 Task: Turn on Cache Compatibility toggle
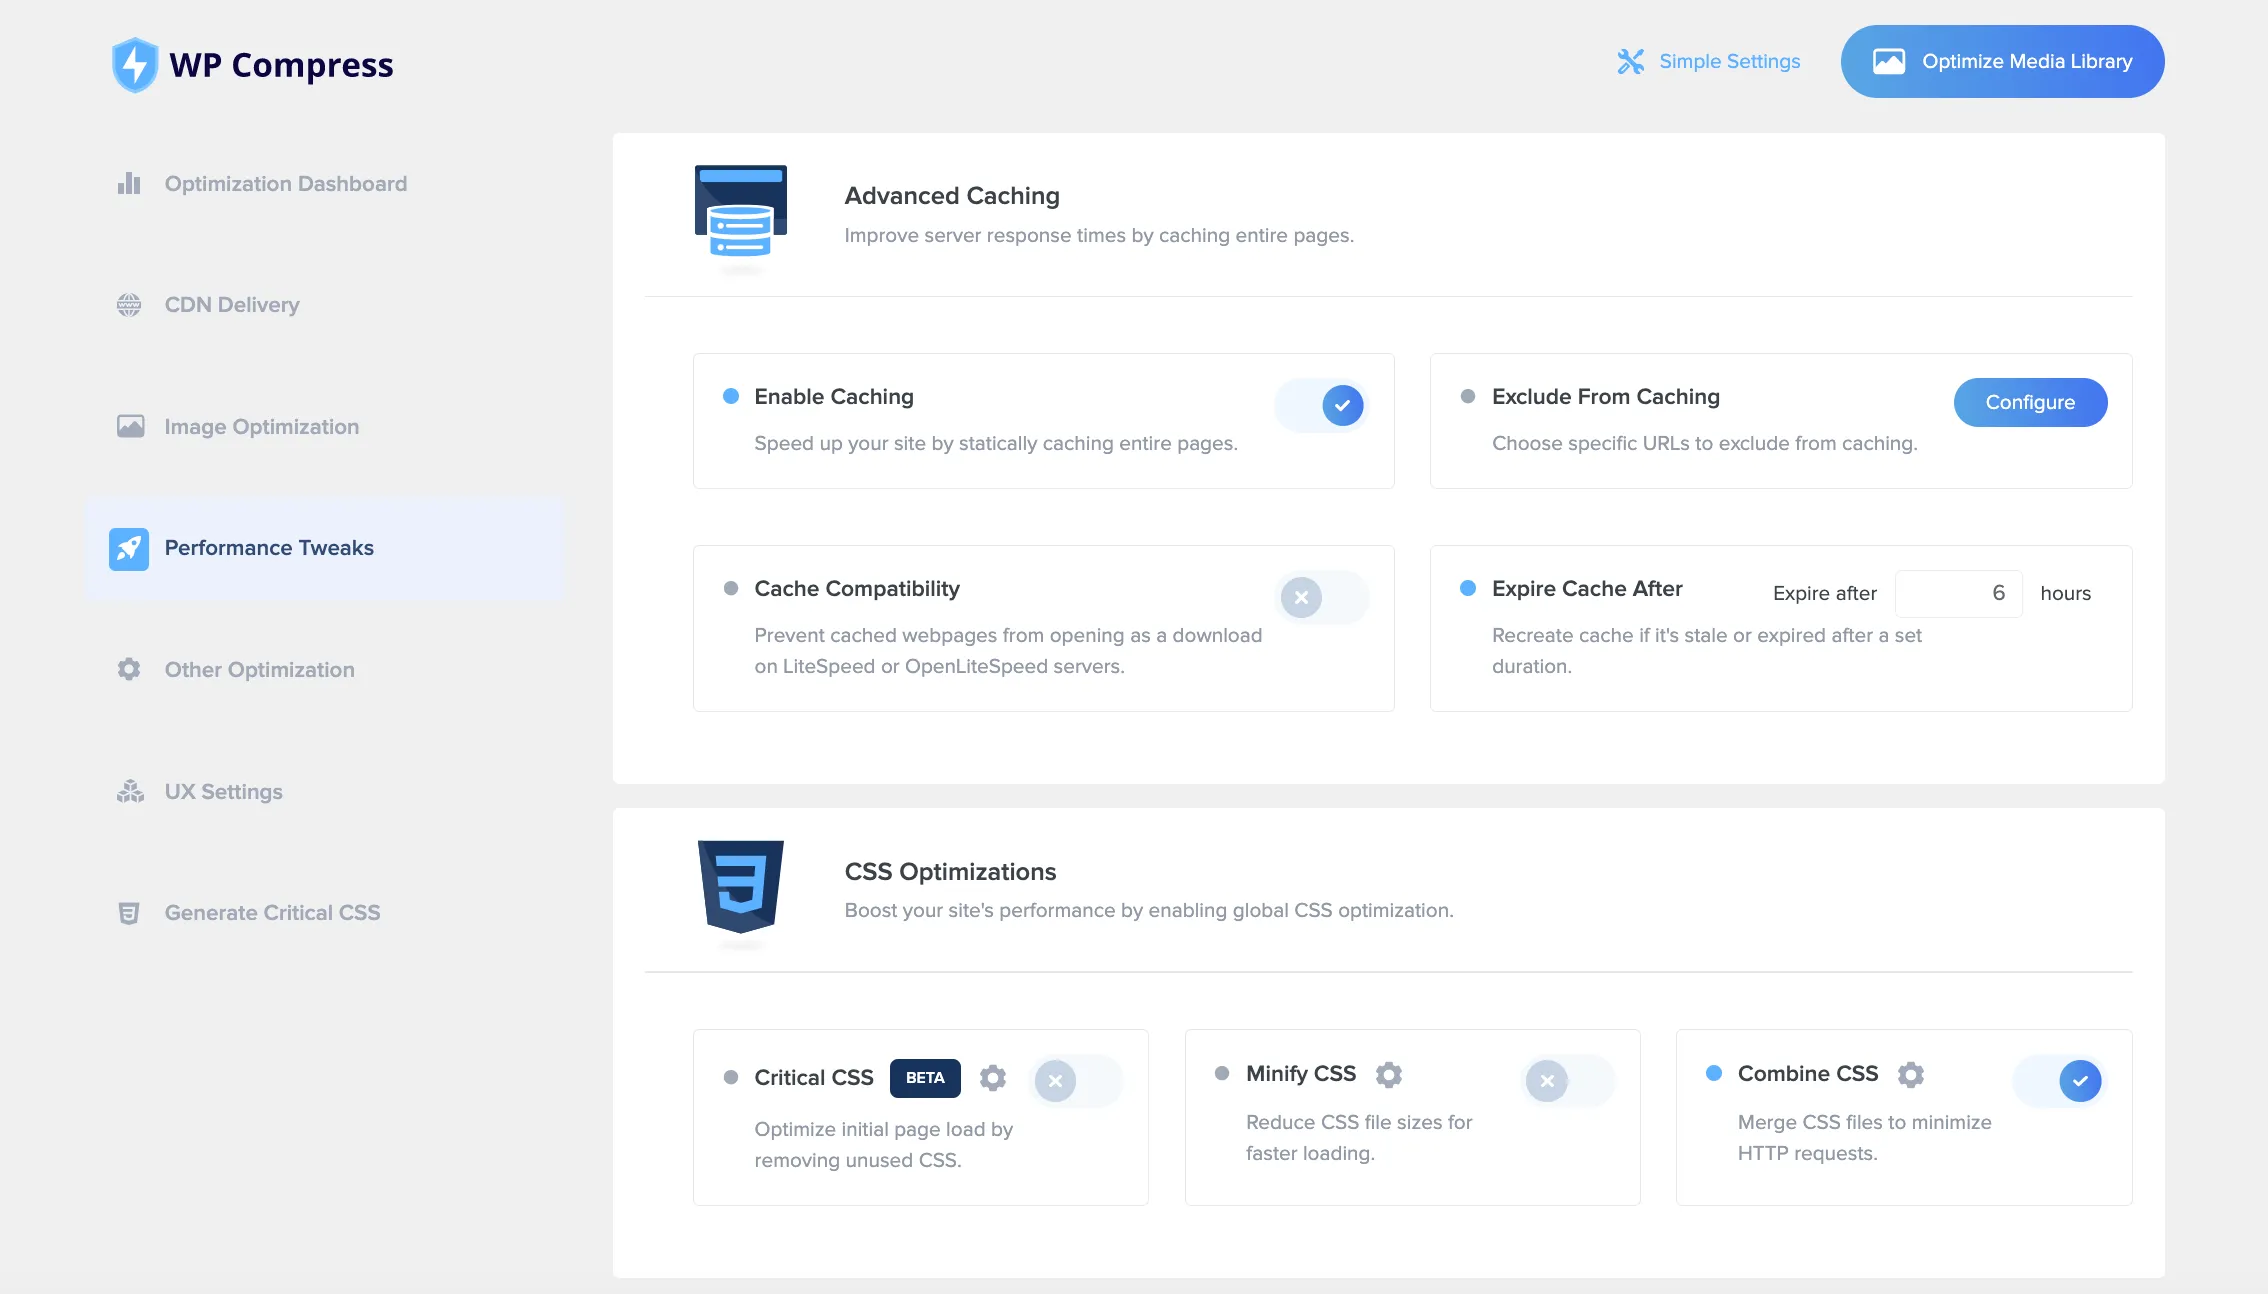tap(1322, 598)
